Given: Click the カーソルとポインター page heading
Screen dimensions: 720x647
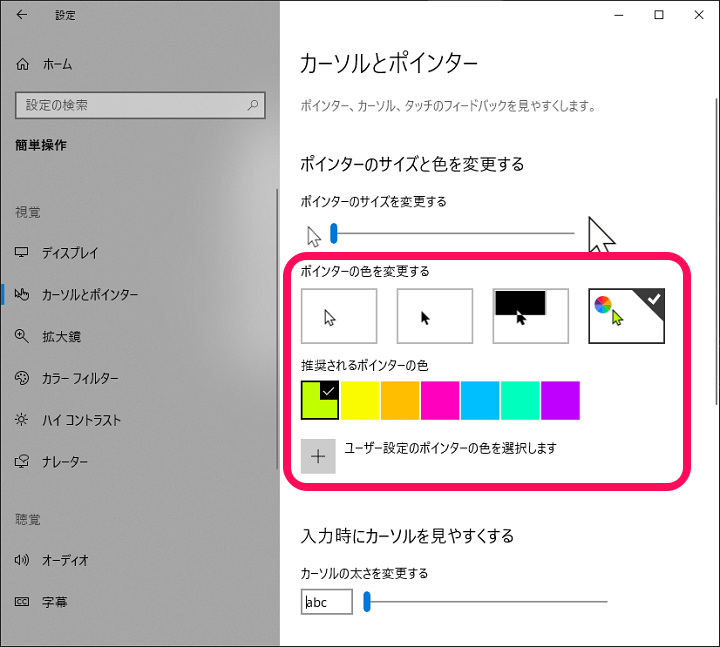Looking at the screenshot, I should 389,63.
